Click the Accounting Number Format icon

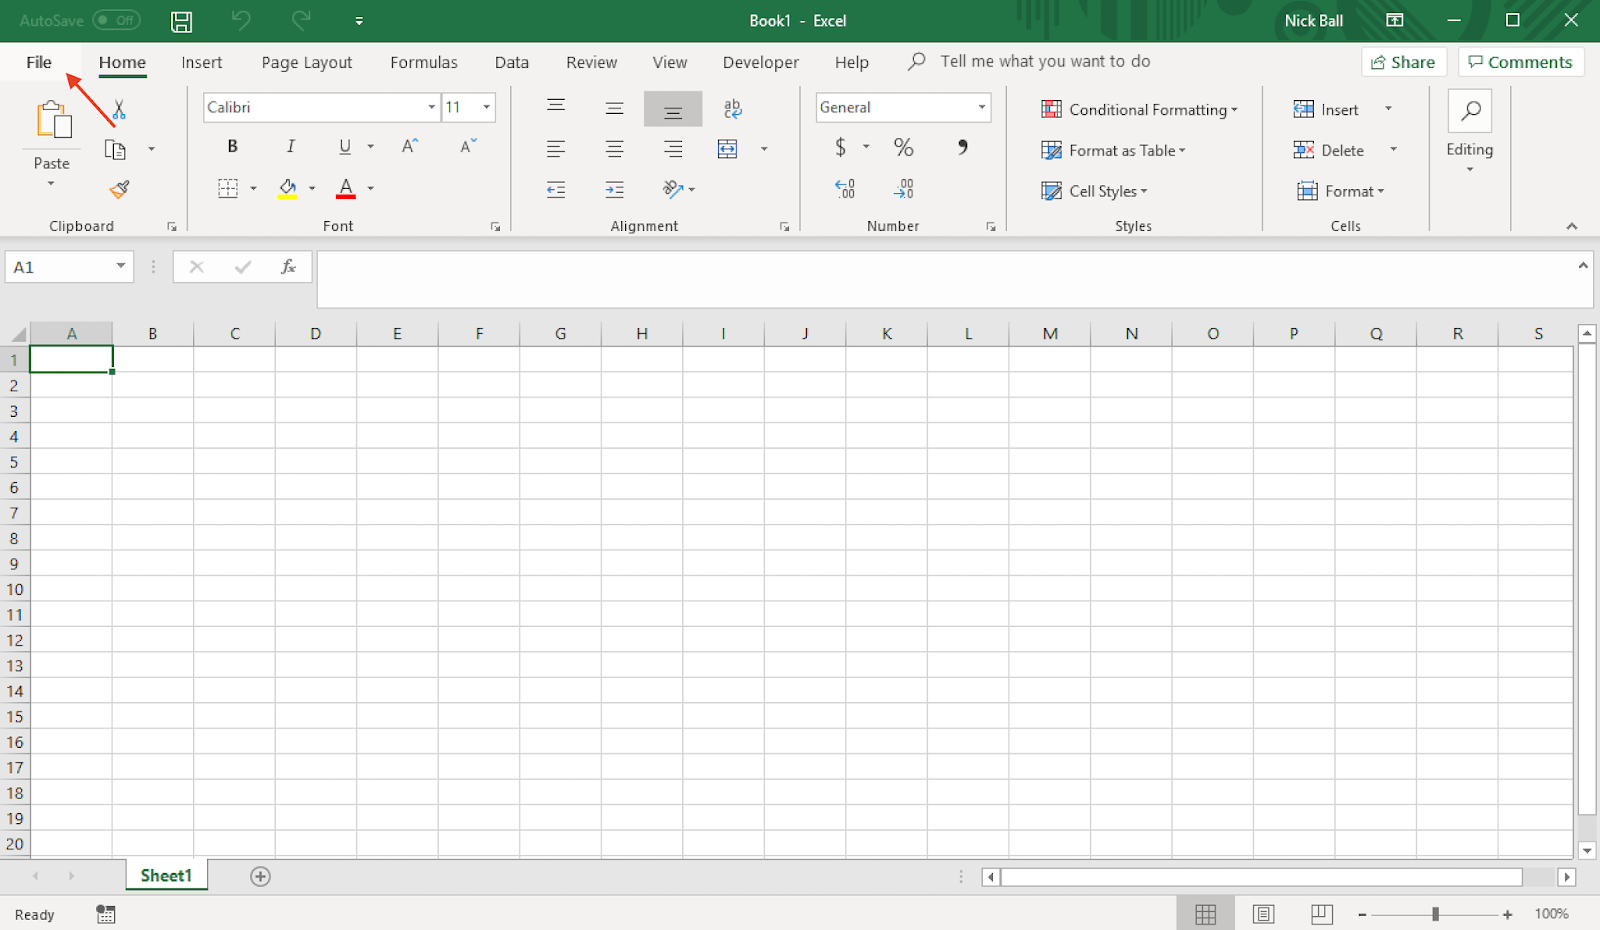coord(841,147)
